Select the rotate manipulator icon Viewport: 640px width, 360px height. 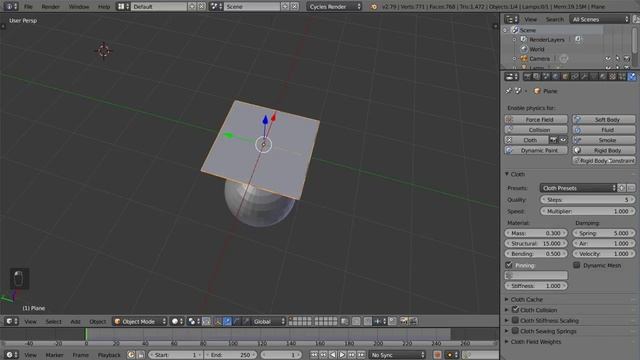coord(236,322)
